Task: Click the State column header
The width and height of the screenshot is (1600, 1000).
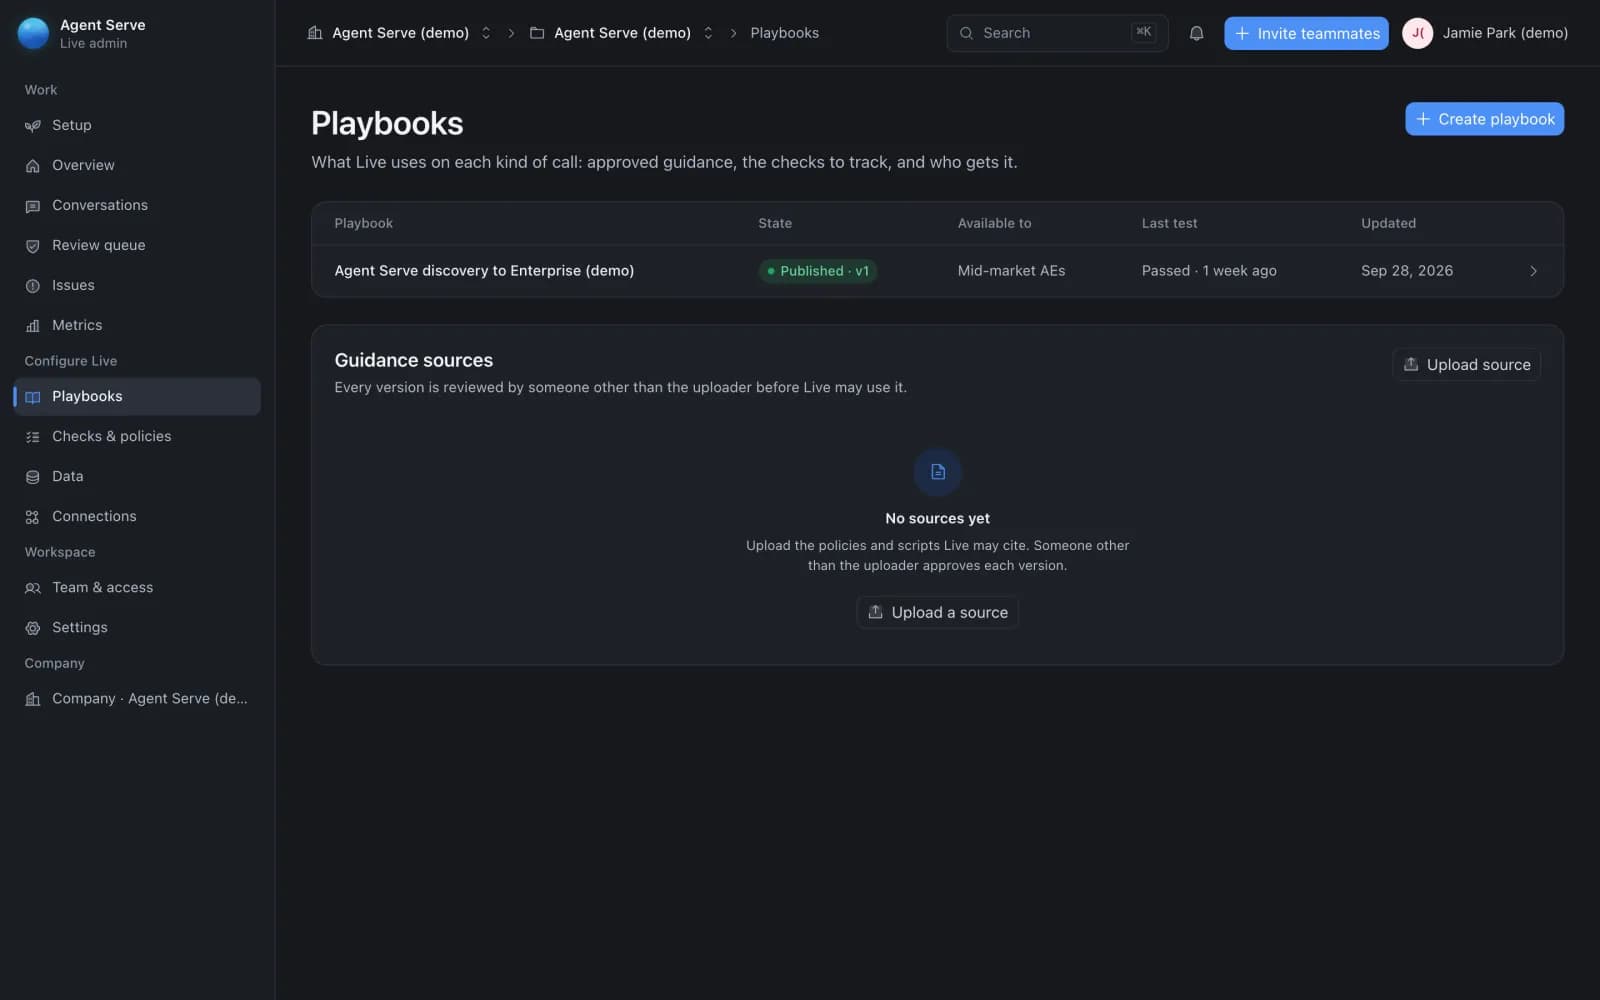Action: click(x=775, y=223)
